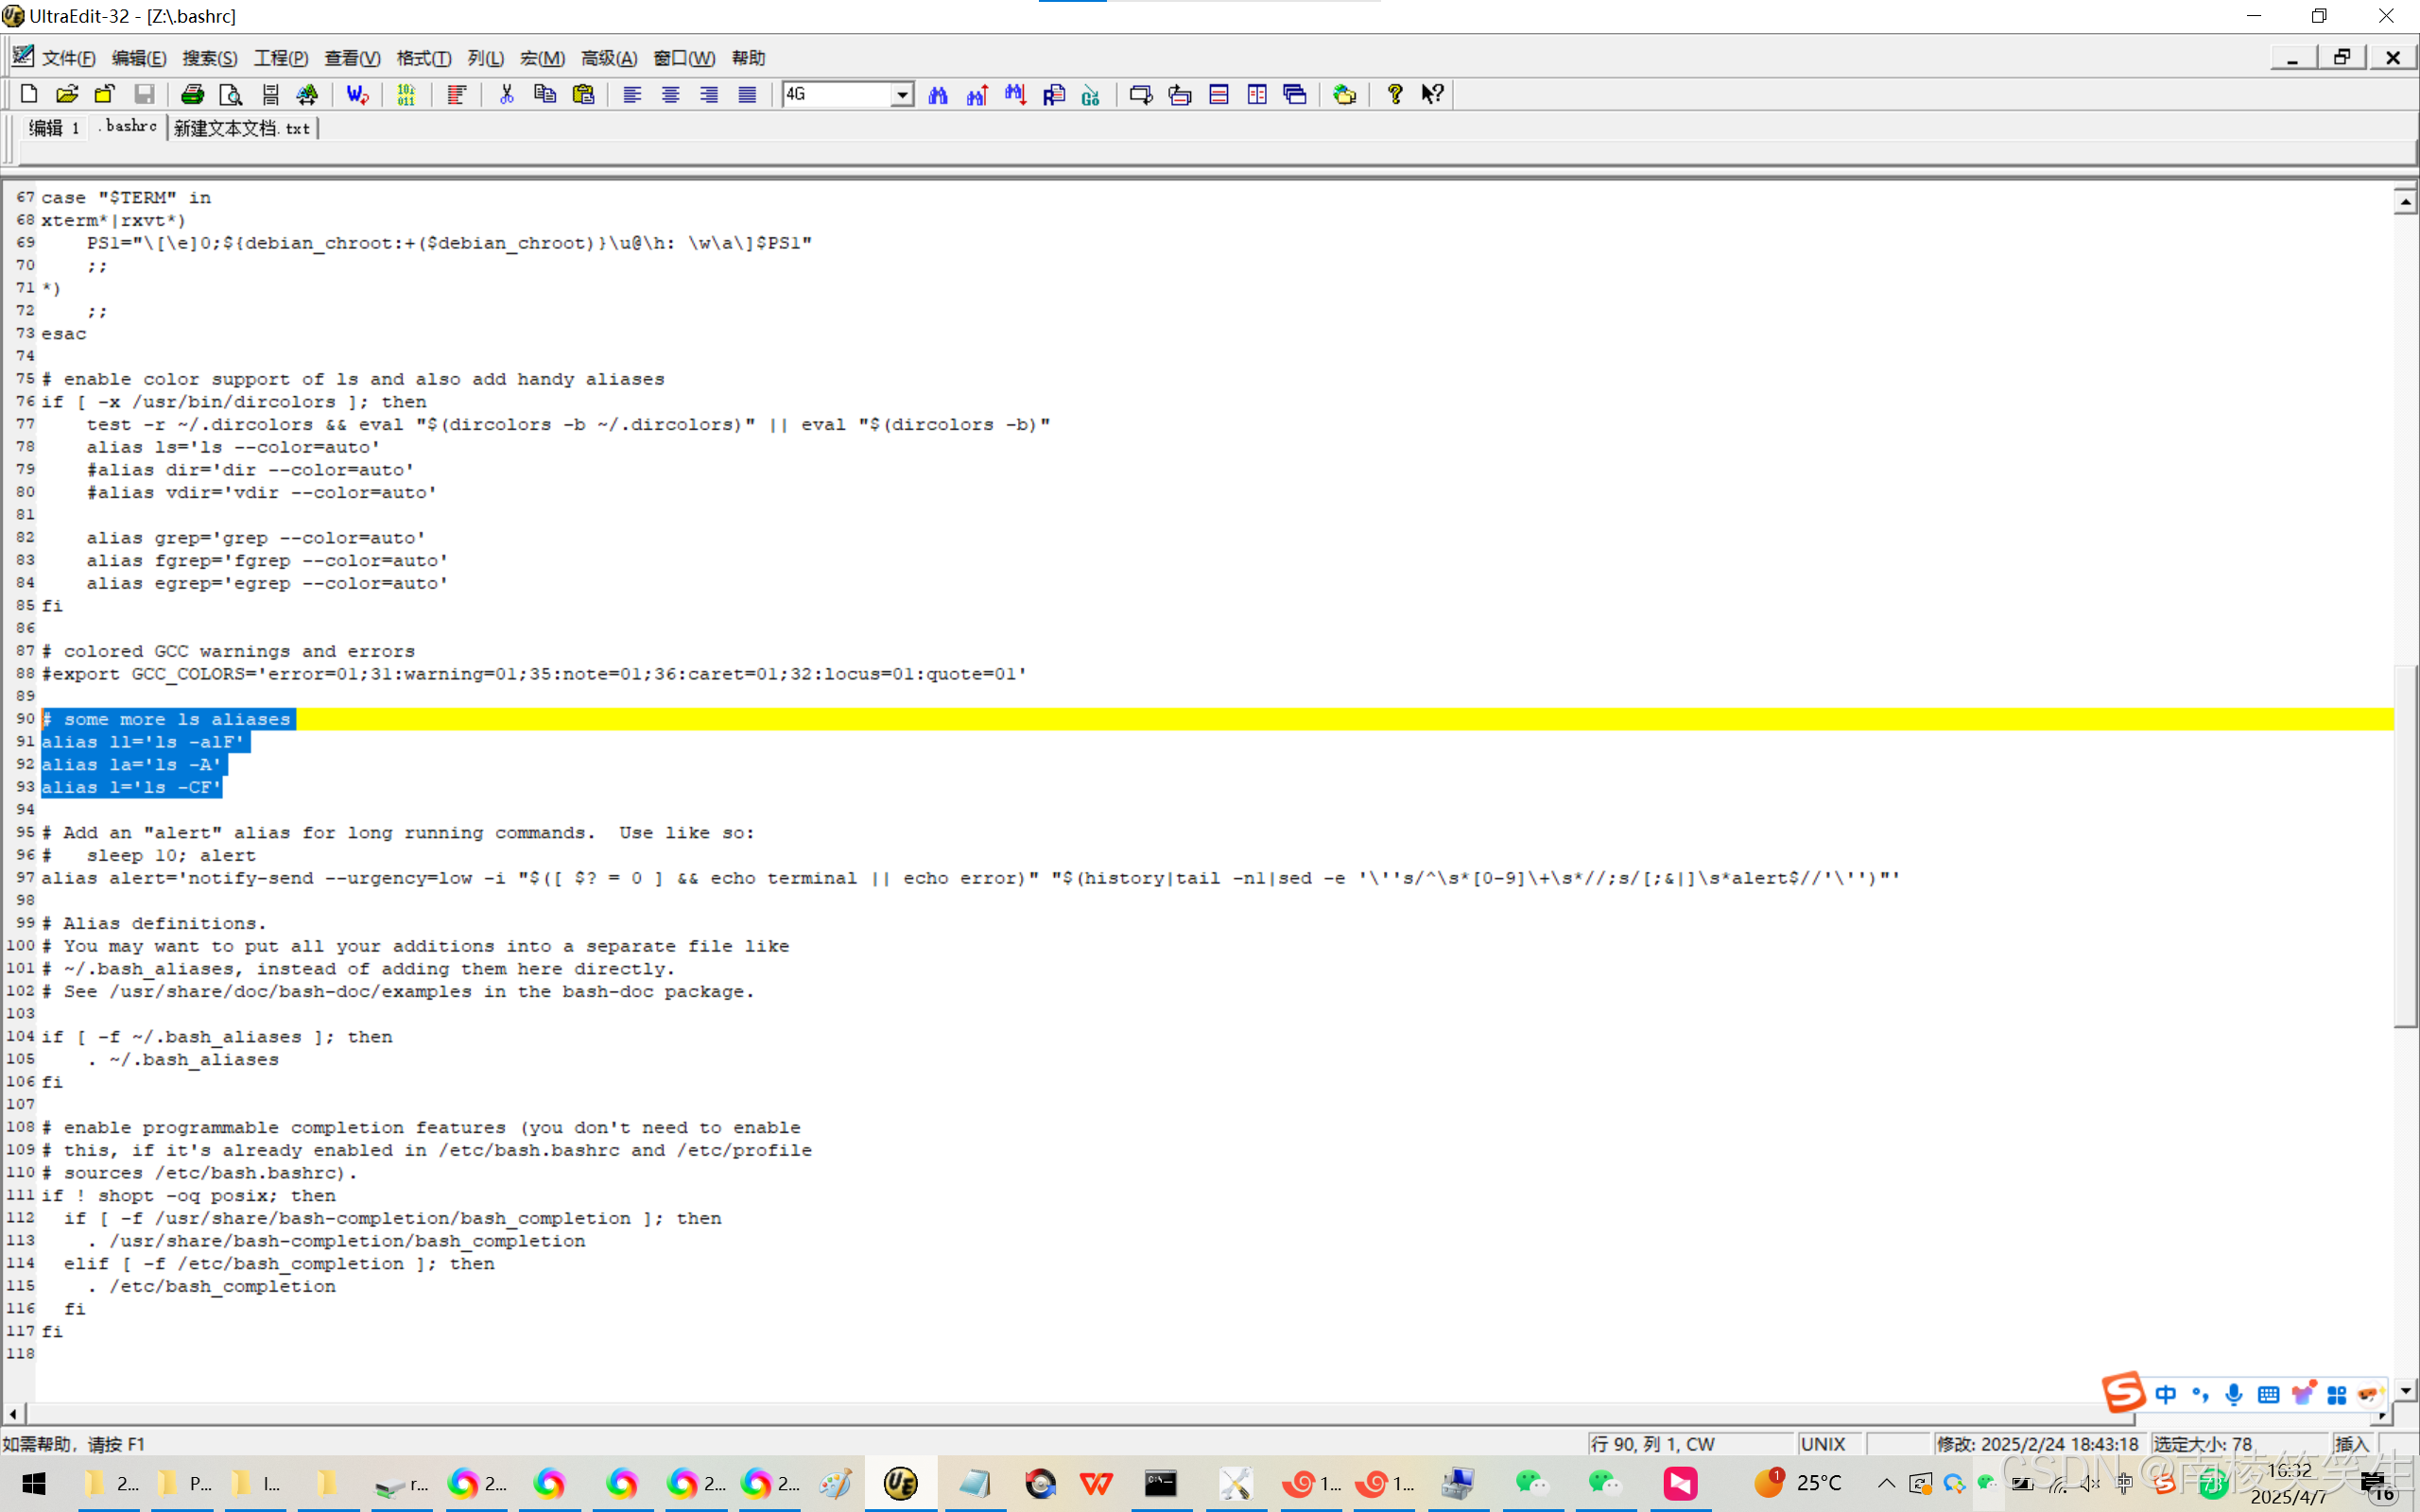Click the scroll down arrow button

point(2405,1390)
